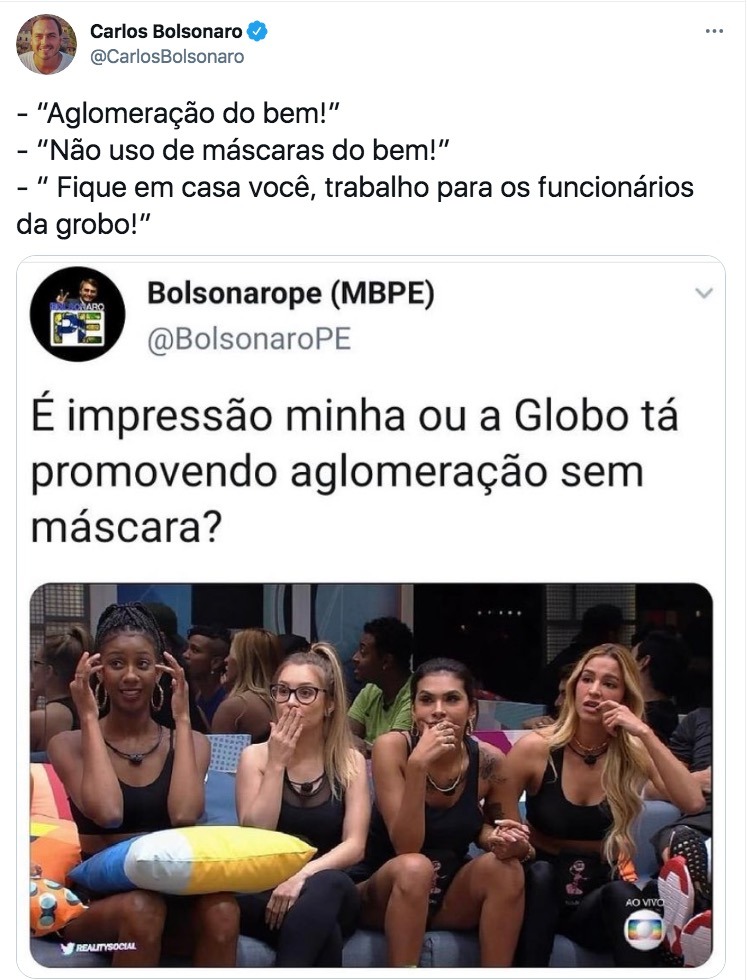
Task: Click the Globo logo watermark in photo
Action: click(644, 929)
